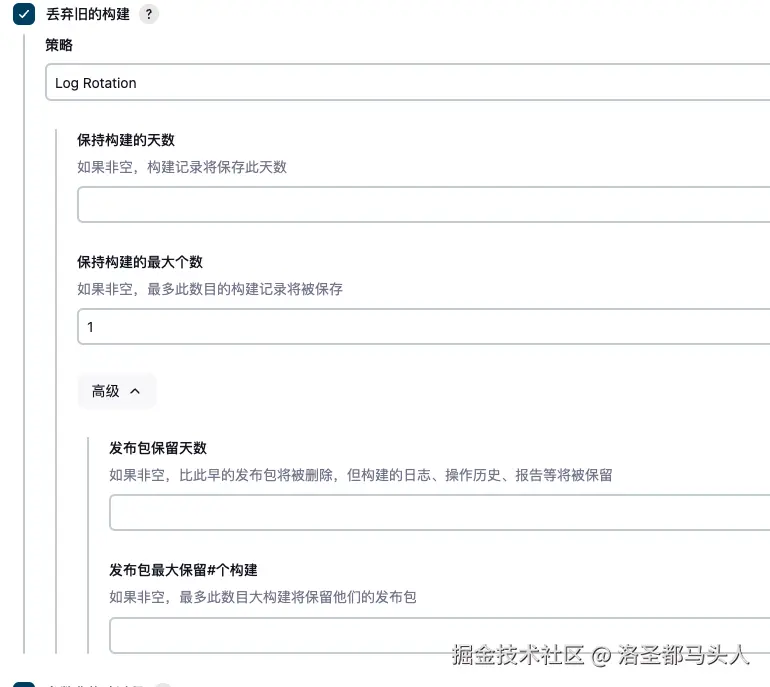Click the chevron arrow next to 高级
770x687 pixels.
136,391
